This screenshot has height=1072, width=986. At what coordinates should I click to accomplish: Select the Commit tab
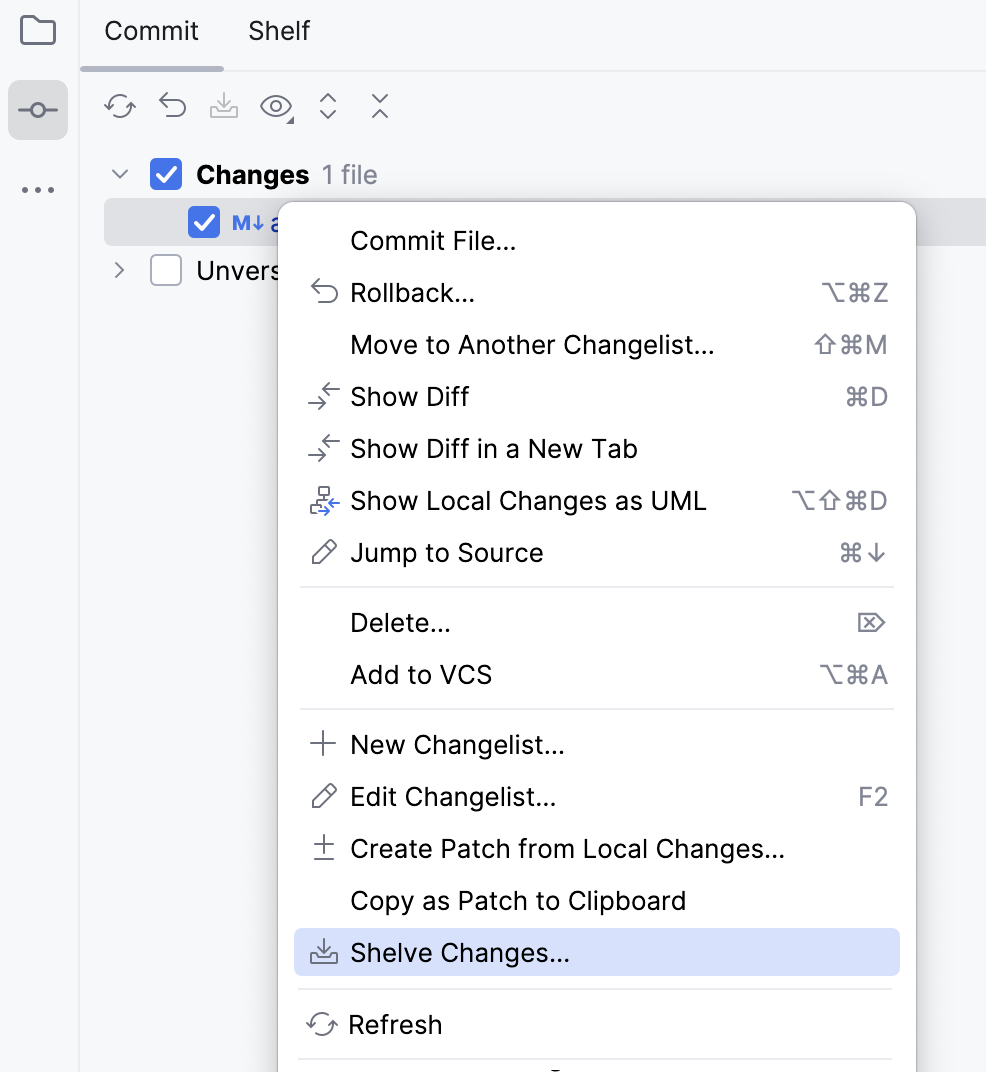[x=151, y=31]
